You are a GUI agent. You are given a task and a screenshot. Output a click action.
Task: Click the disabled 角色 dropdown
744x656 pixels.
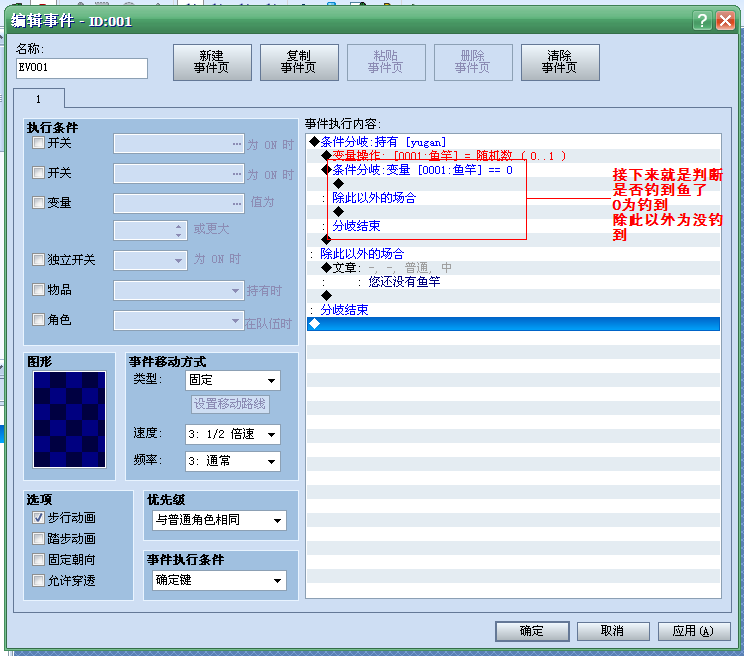point(178,321)
